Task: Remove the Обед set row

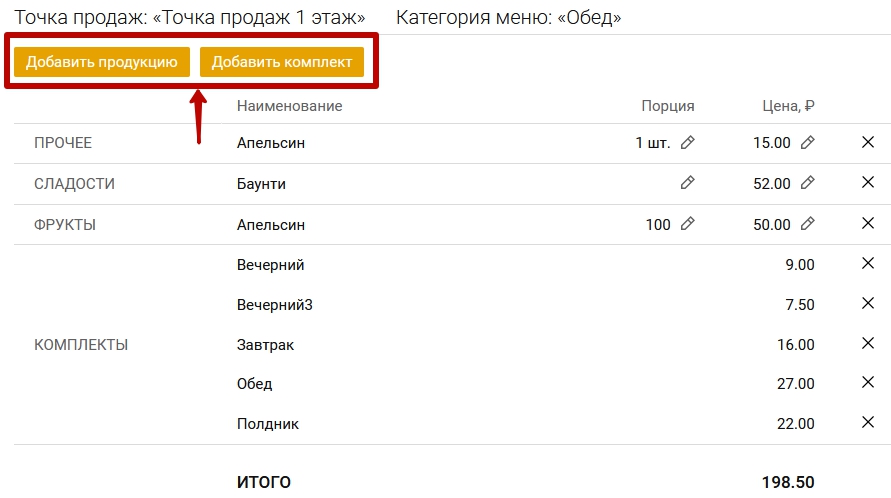Action: tap(868, 383)
